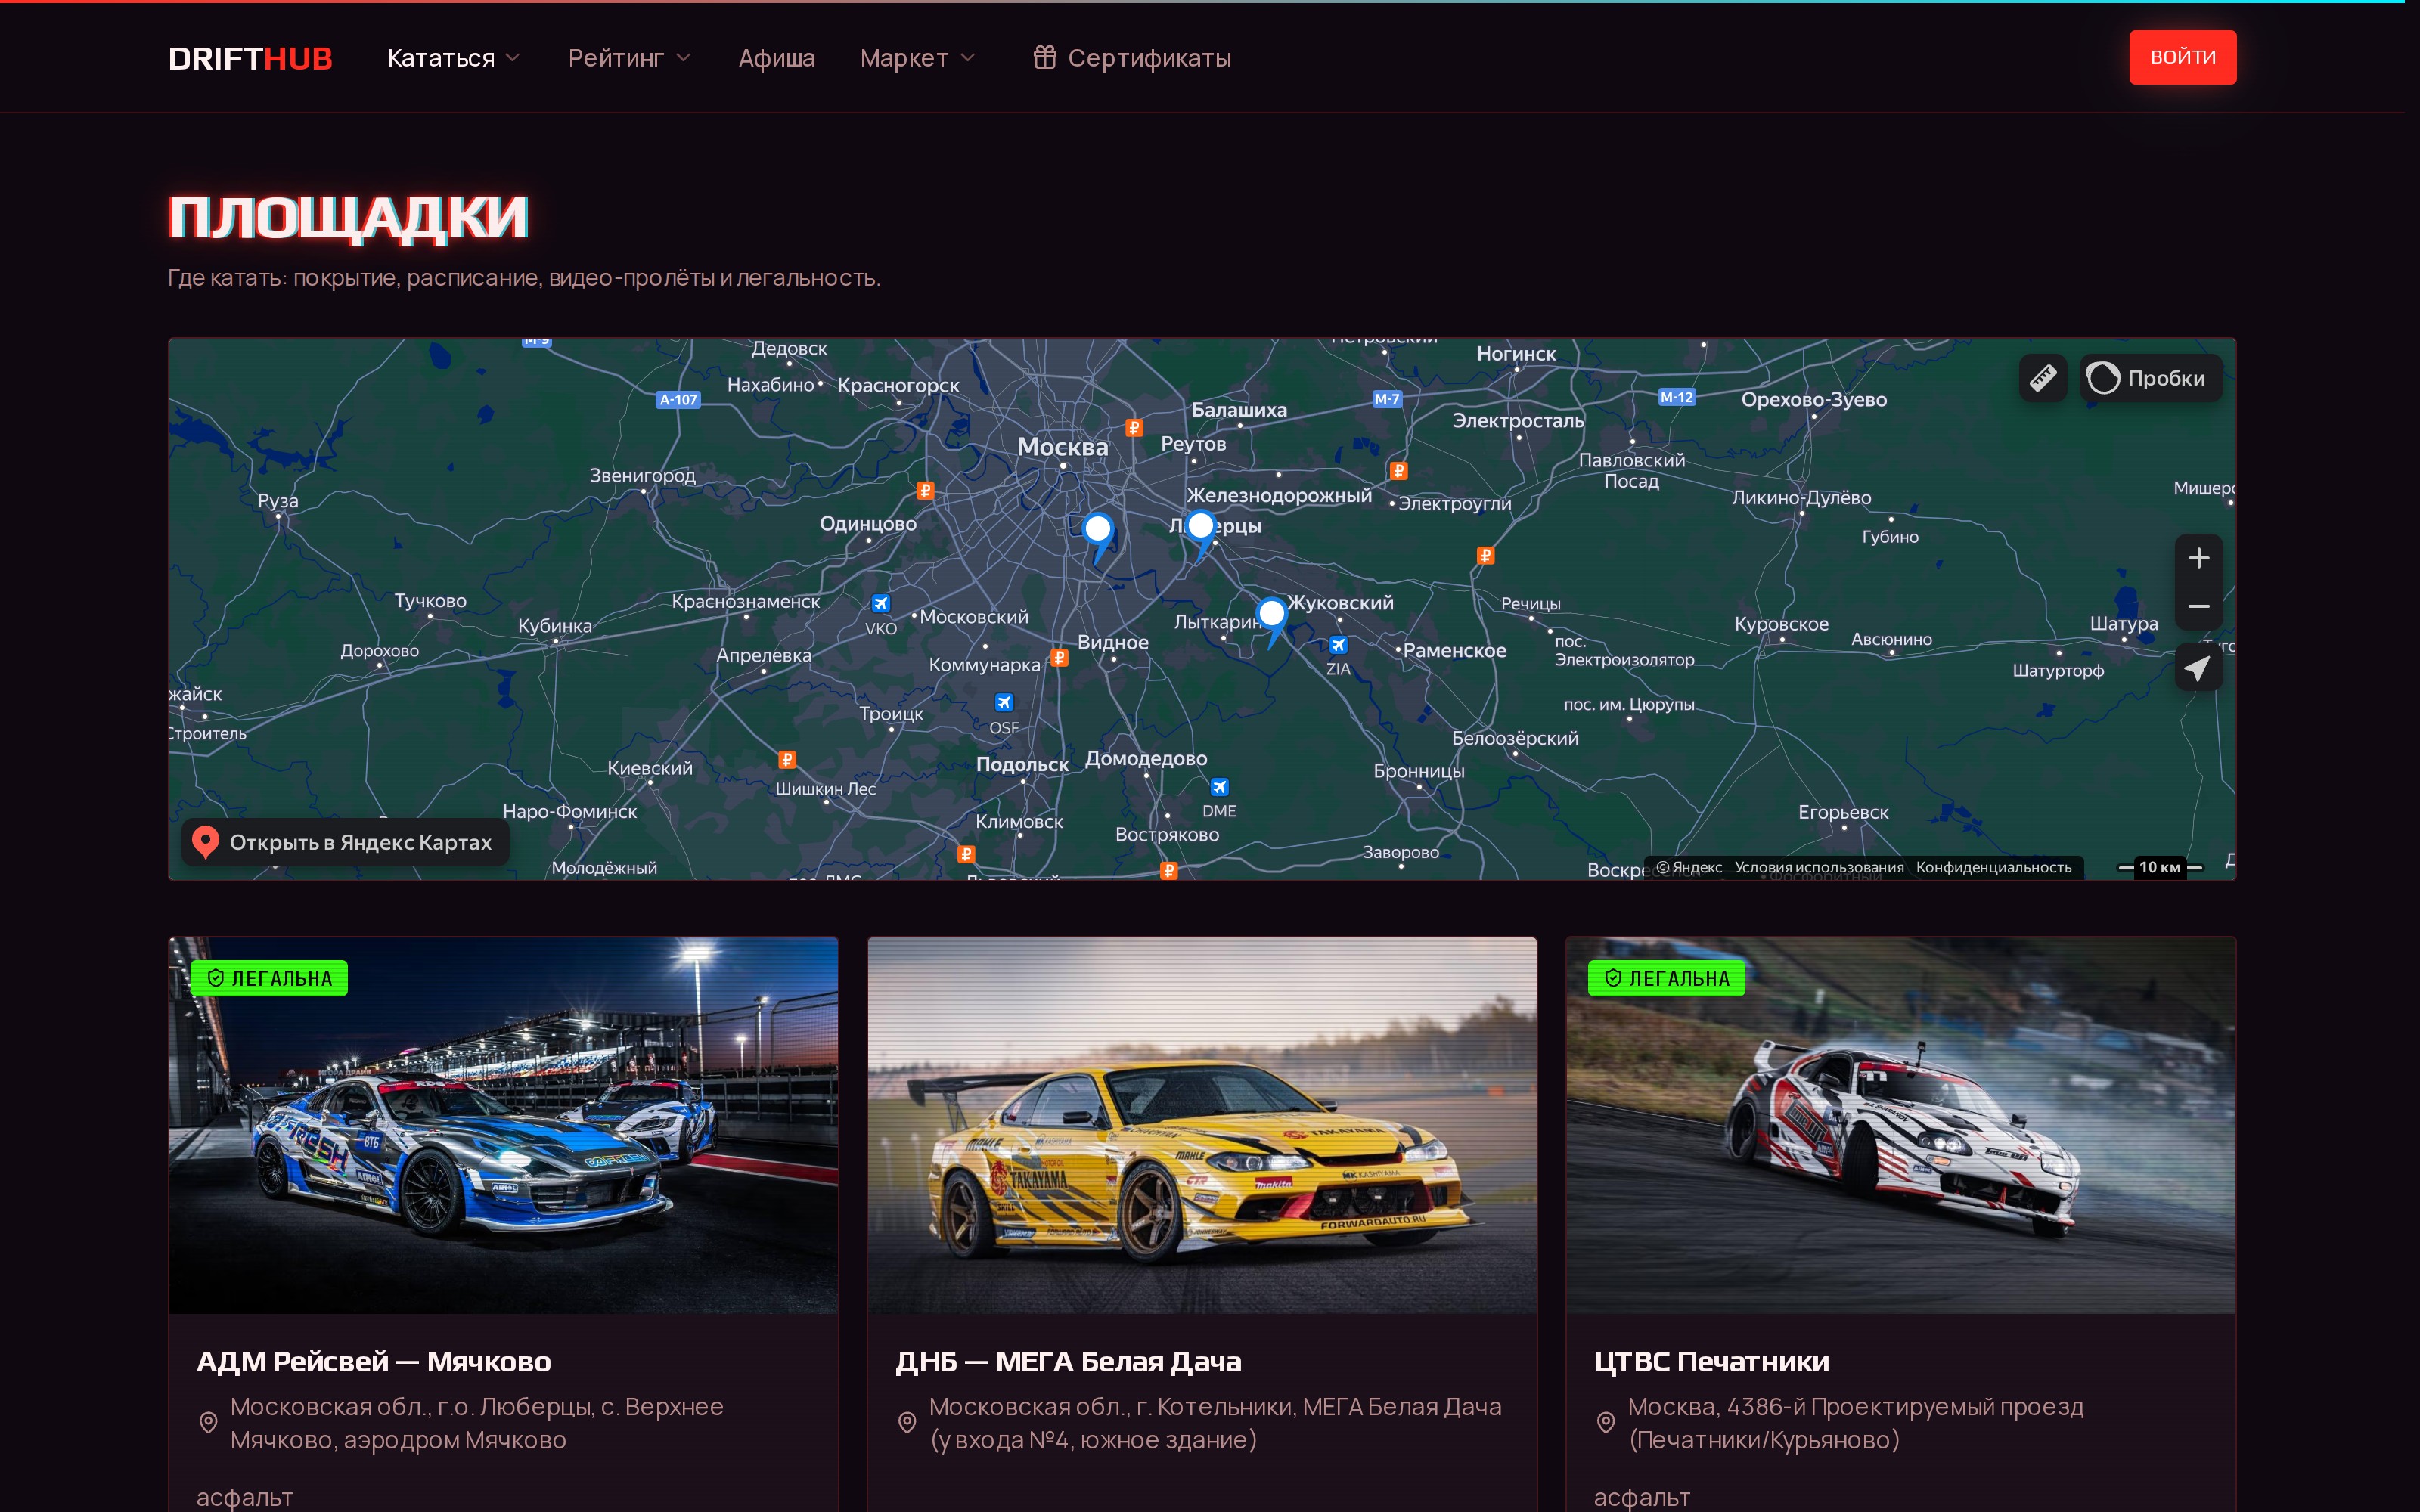Click the toll marker near Шишкин Лес
The image size is (2420, 1512).
pyautogui.click(x=787, y=760)
